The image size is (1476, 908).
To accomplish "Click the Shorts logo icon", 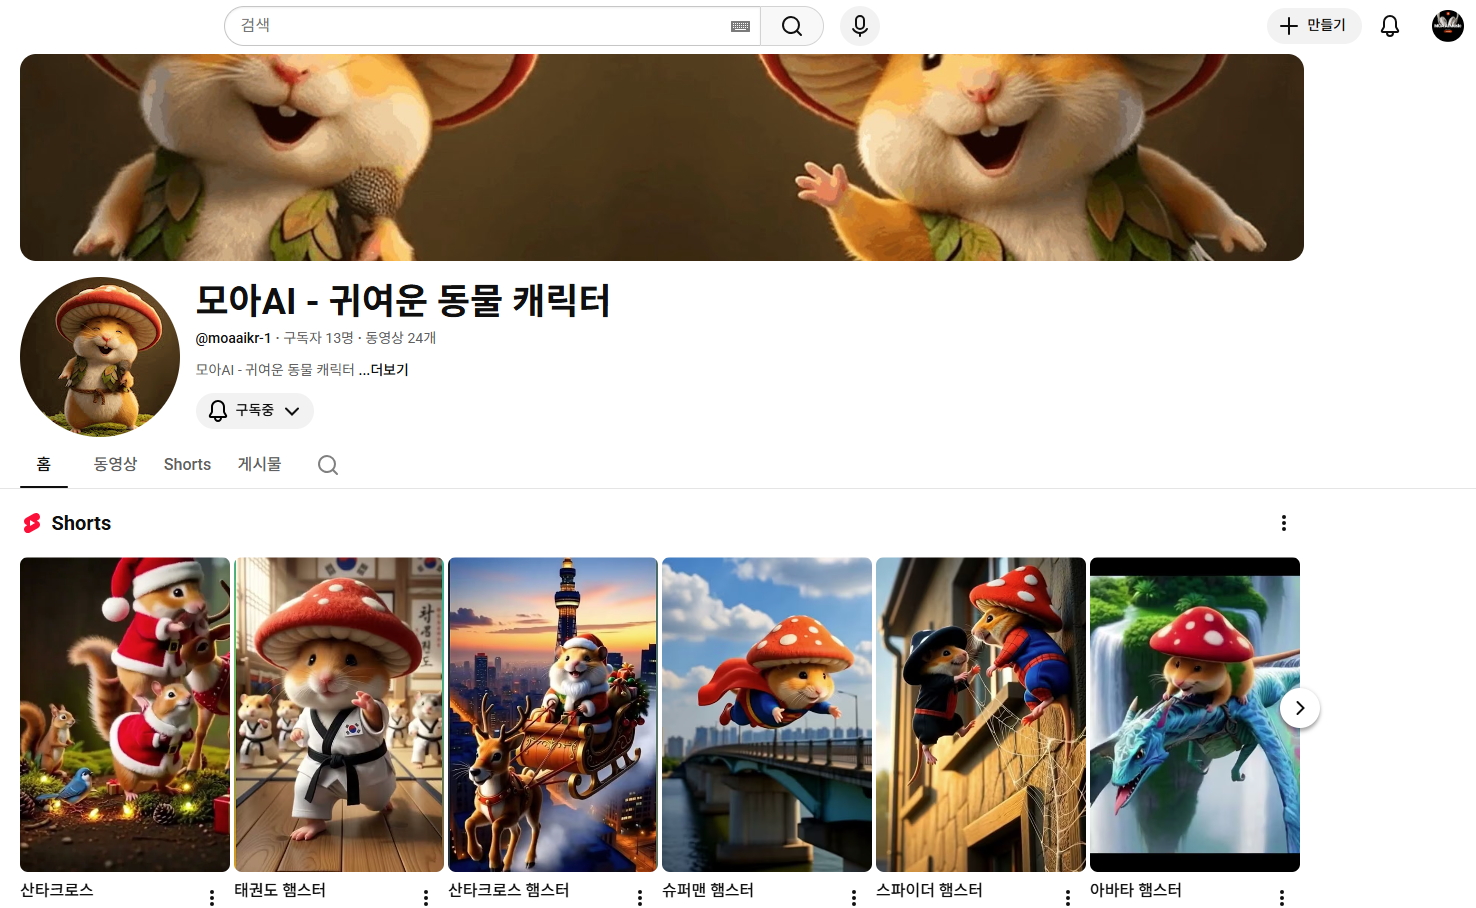I will pos(30,522).
